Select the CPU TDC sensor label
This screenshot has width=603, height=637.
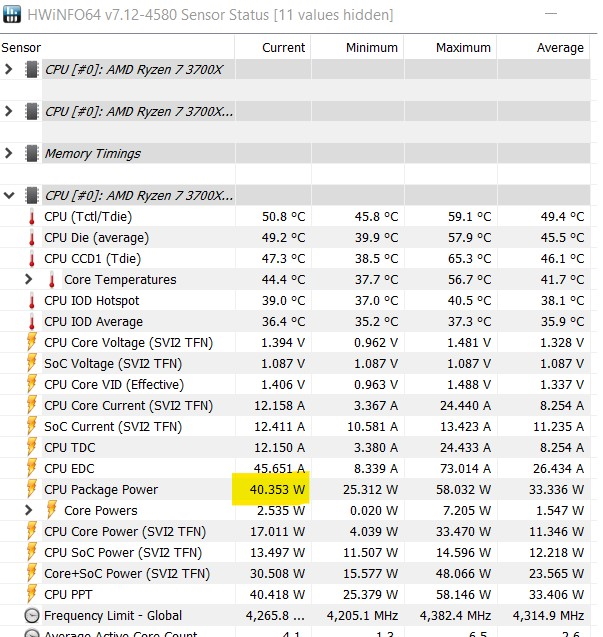tap(69, 448)
